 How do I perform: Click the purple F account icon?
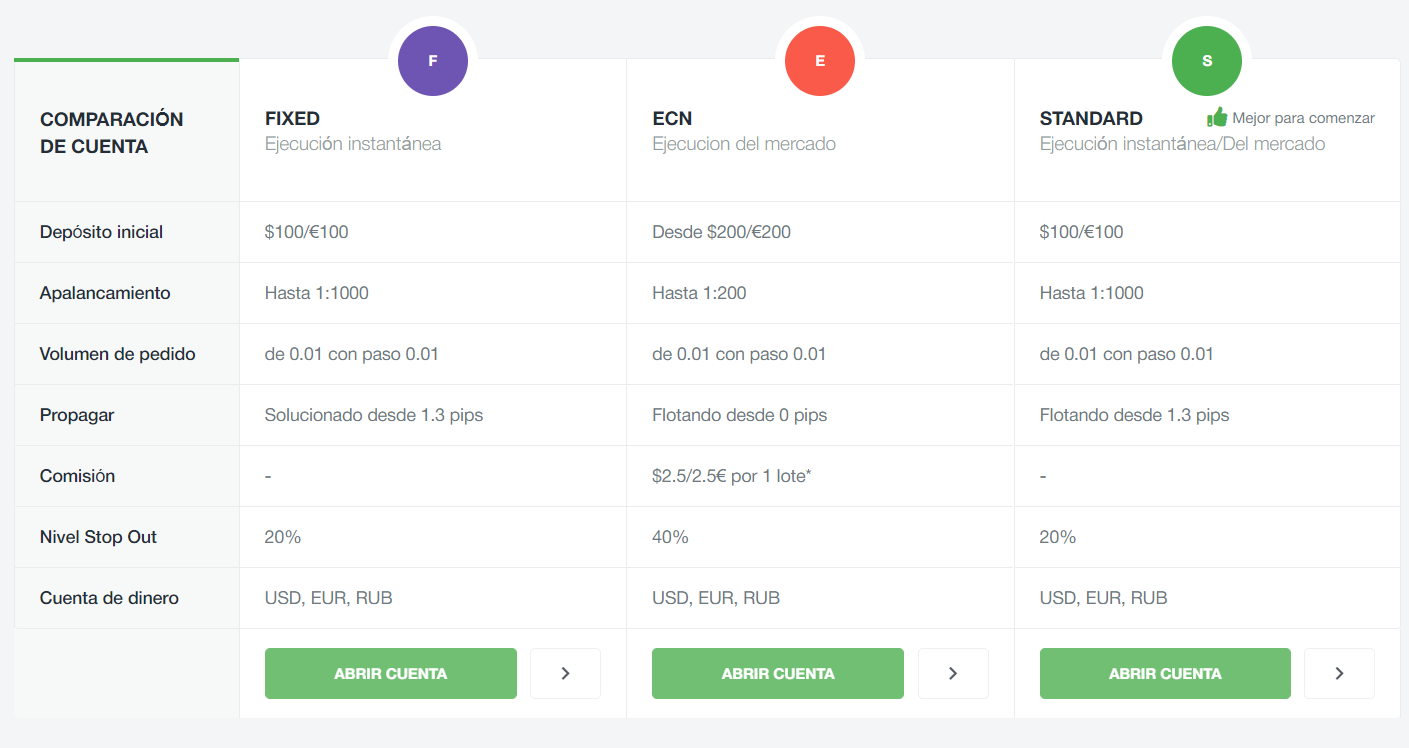click(432, 61)
